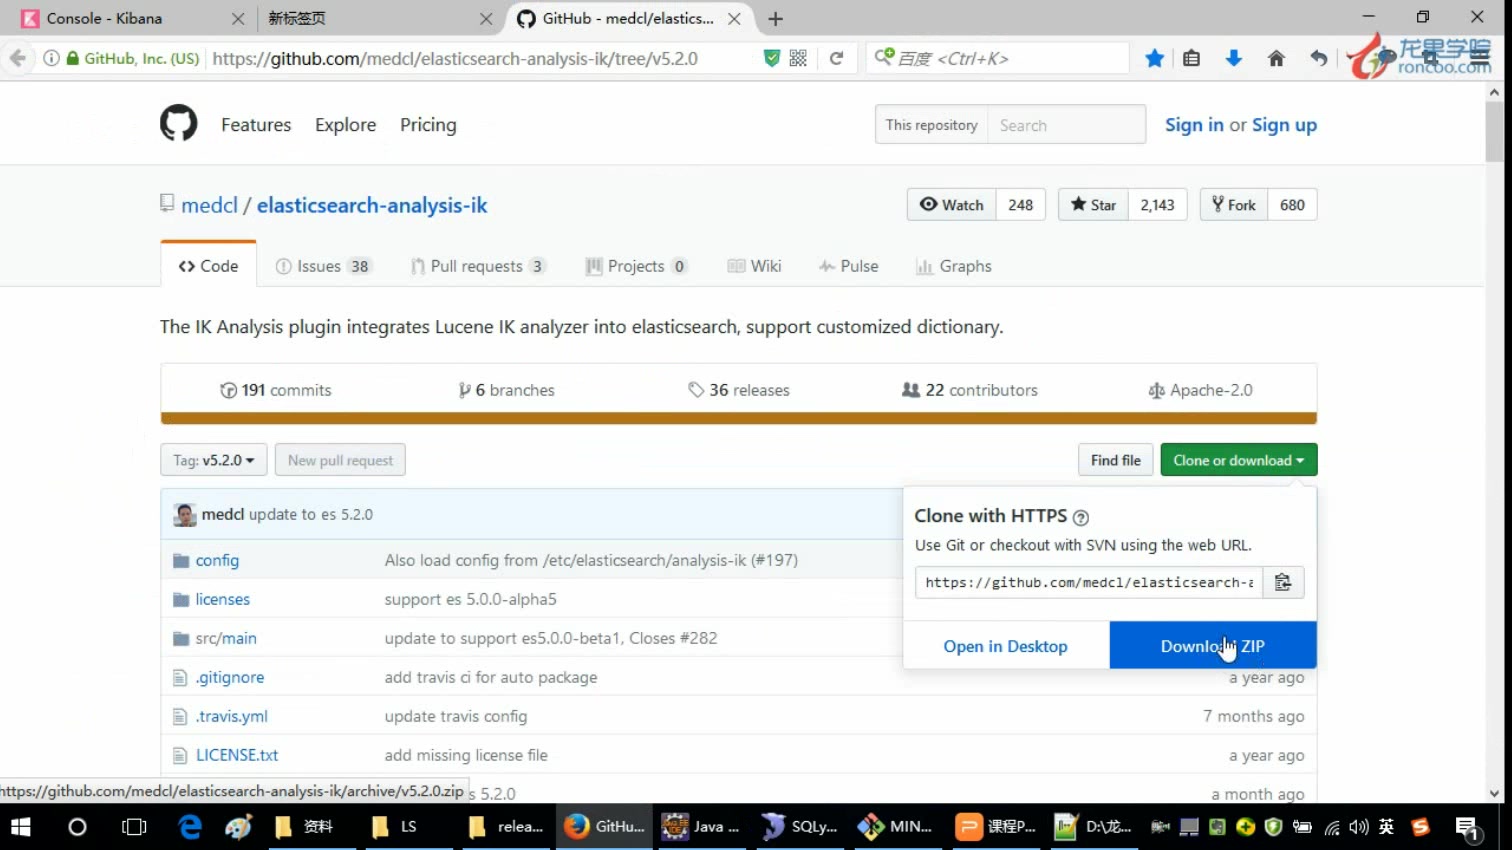Open downloads with the blue arrow icon
1512x850 pixels.
[x=1234, y=58]
